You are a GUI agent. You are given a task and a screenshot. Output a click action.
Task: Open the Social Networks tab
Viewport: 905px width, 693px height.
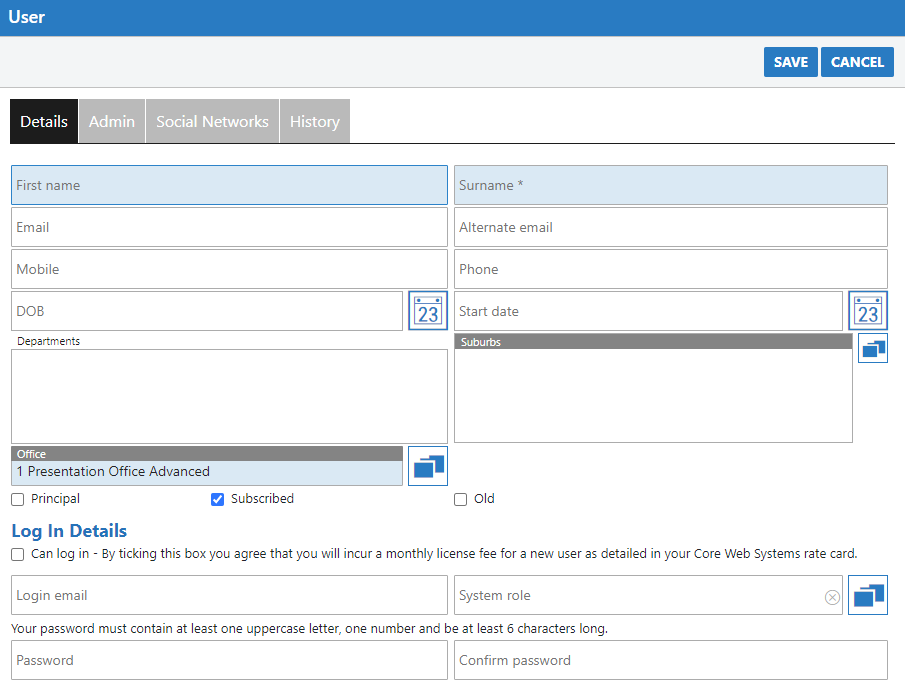(212, 121)
